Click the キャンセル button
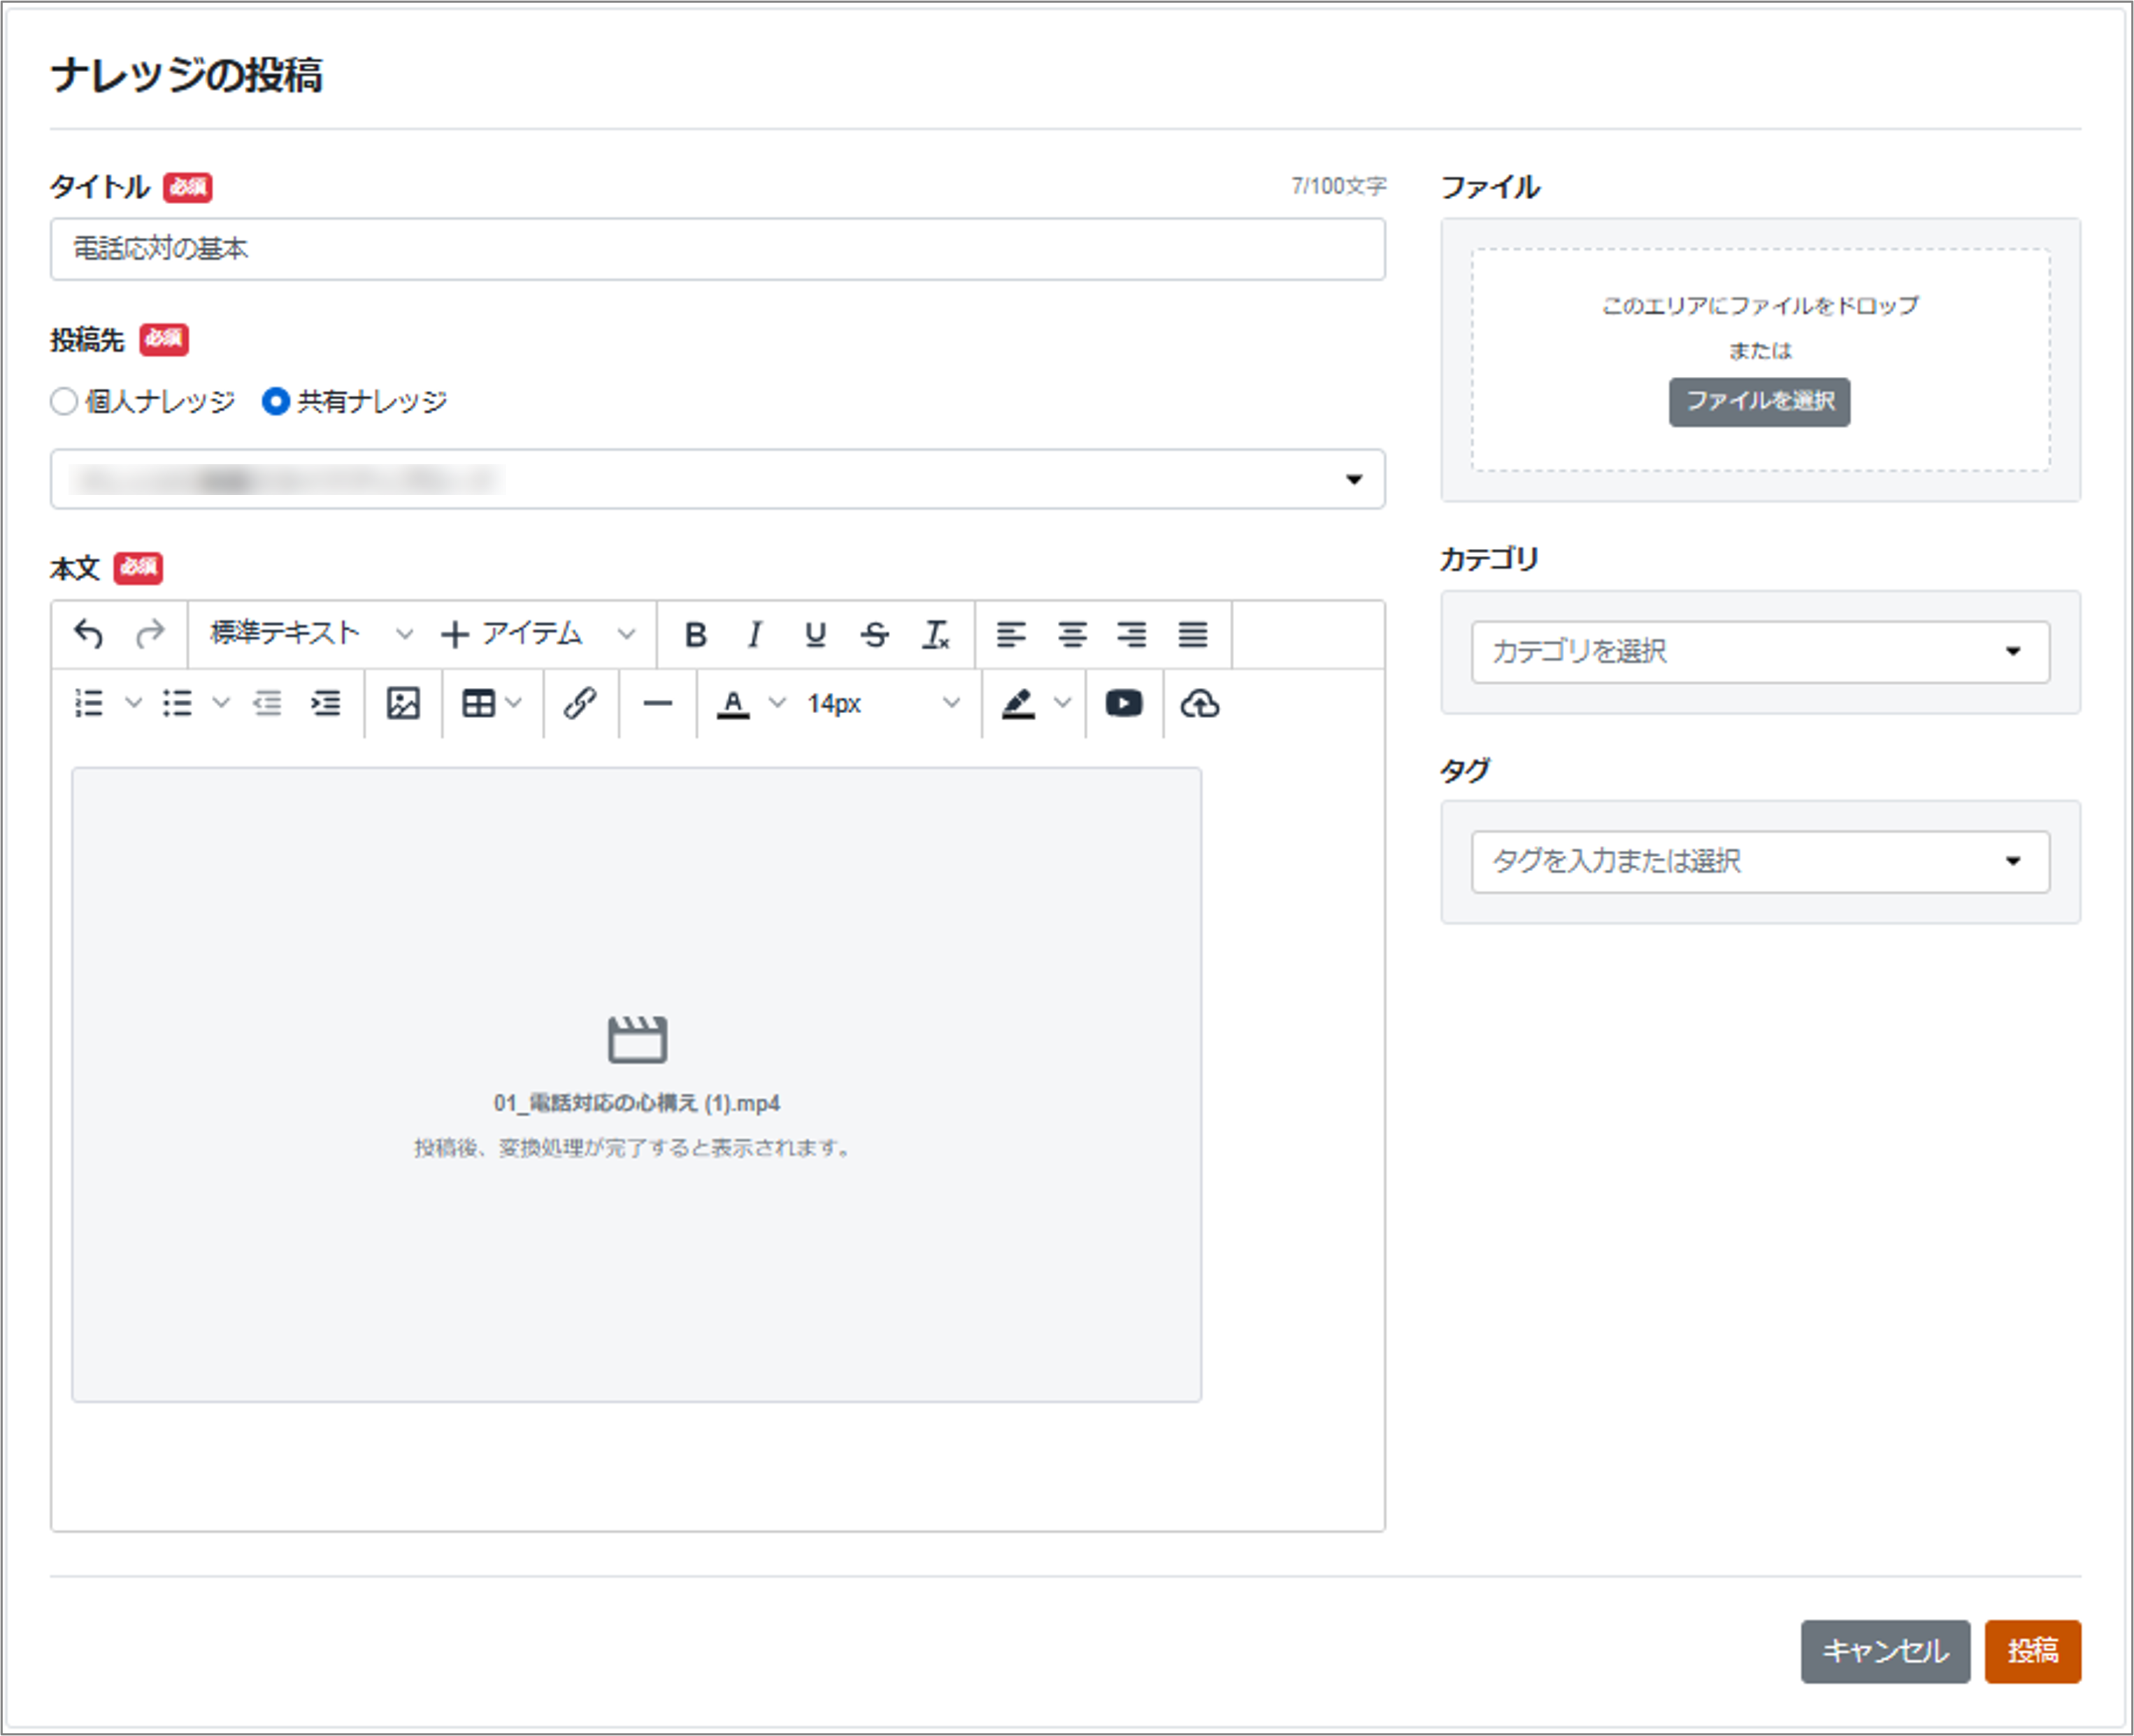2134x1736 pixels. (x=1884, y=1650)
